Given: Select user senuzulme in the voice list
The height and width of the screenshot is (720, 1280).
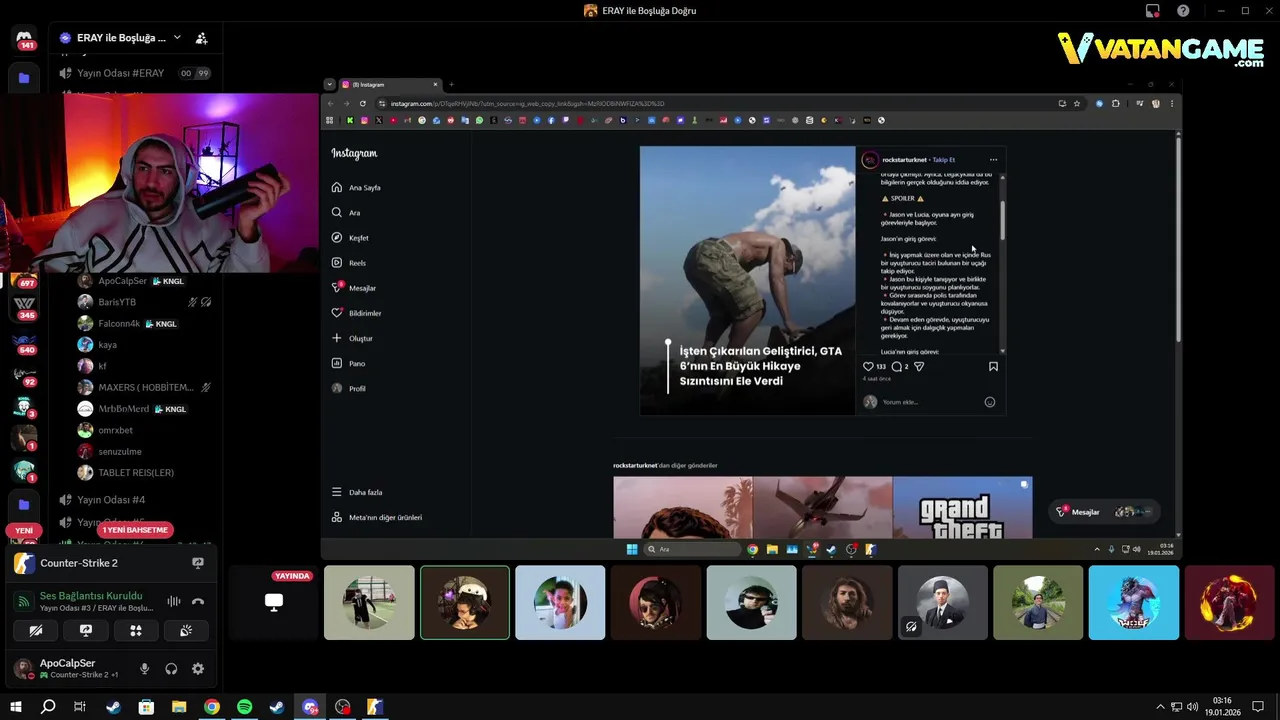Looking at the screenshot, I should 119,451.
